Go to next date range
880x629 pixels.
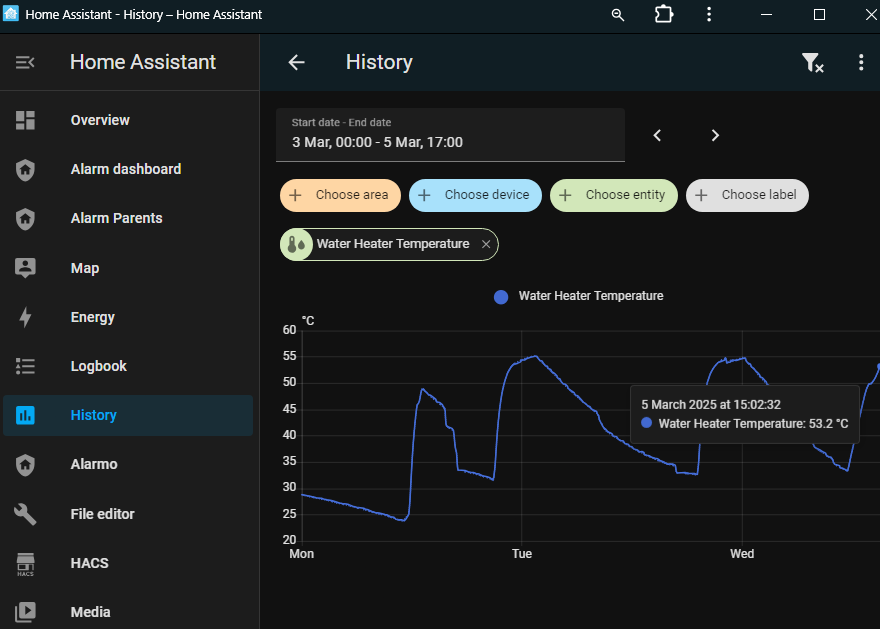[714, 135]
